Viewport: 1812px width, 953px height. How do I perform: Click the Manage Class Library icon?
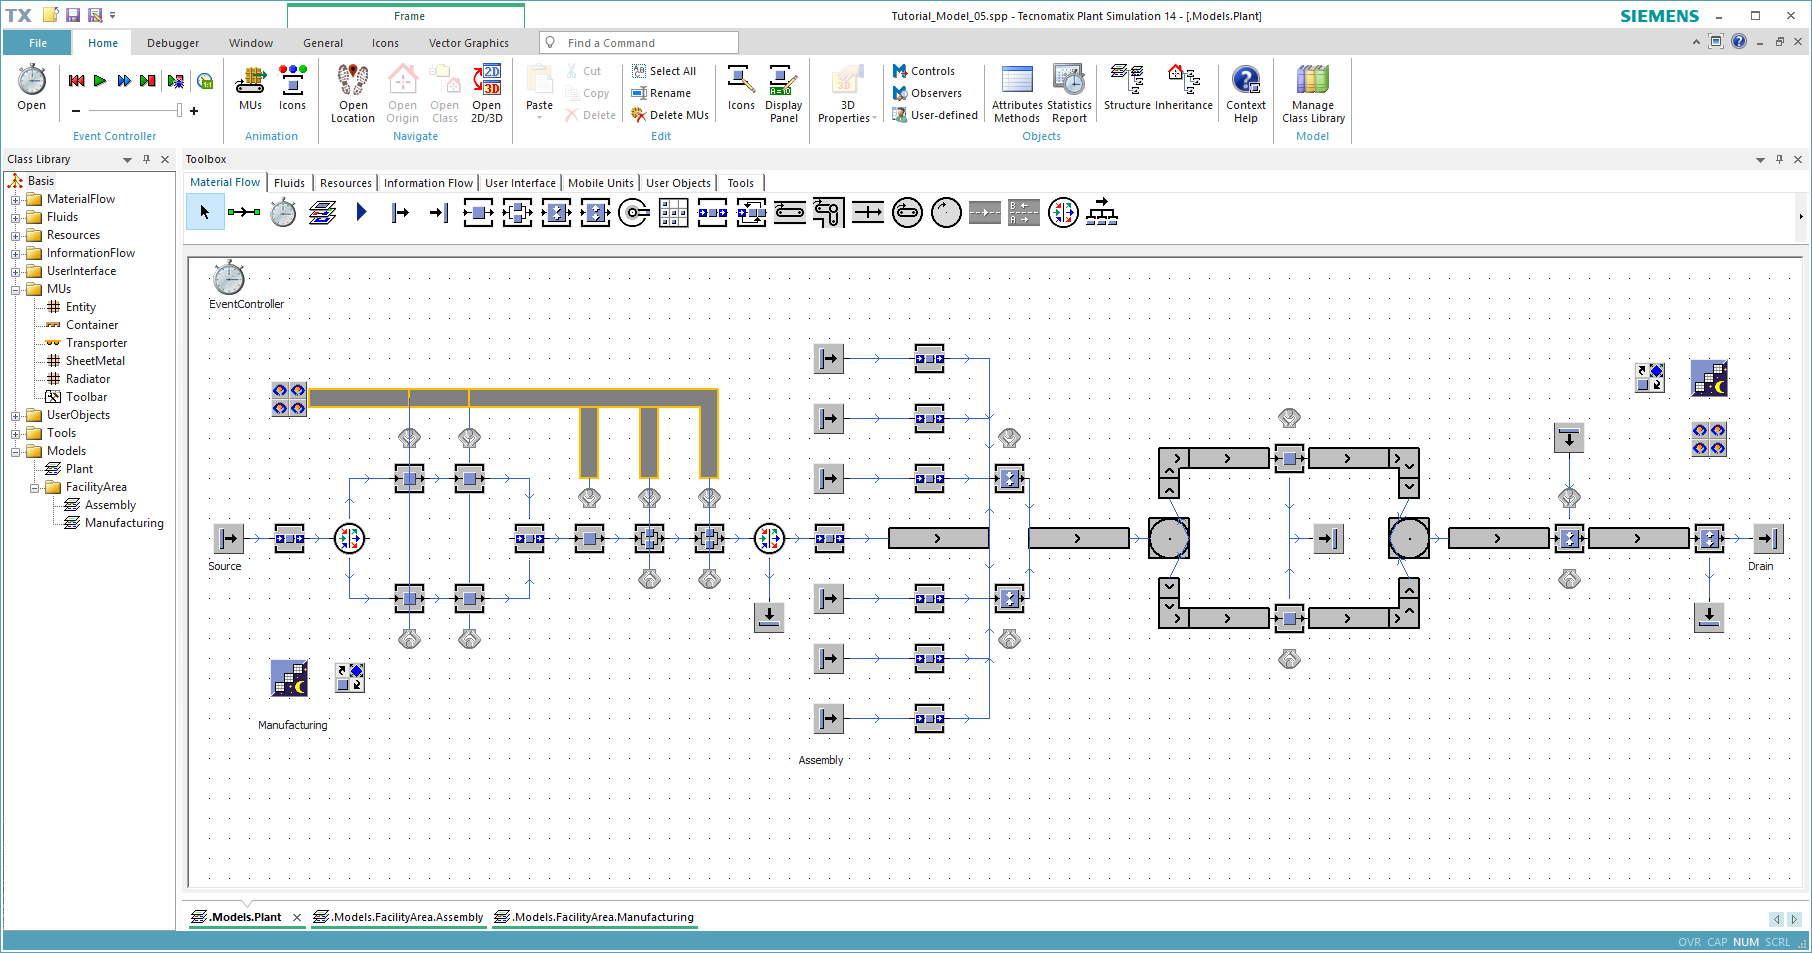tap(1312, 92)
